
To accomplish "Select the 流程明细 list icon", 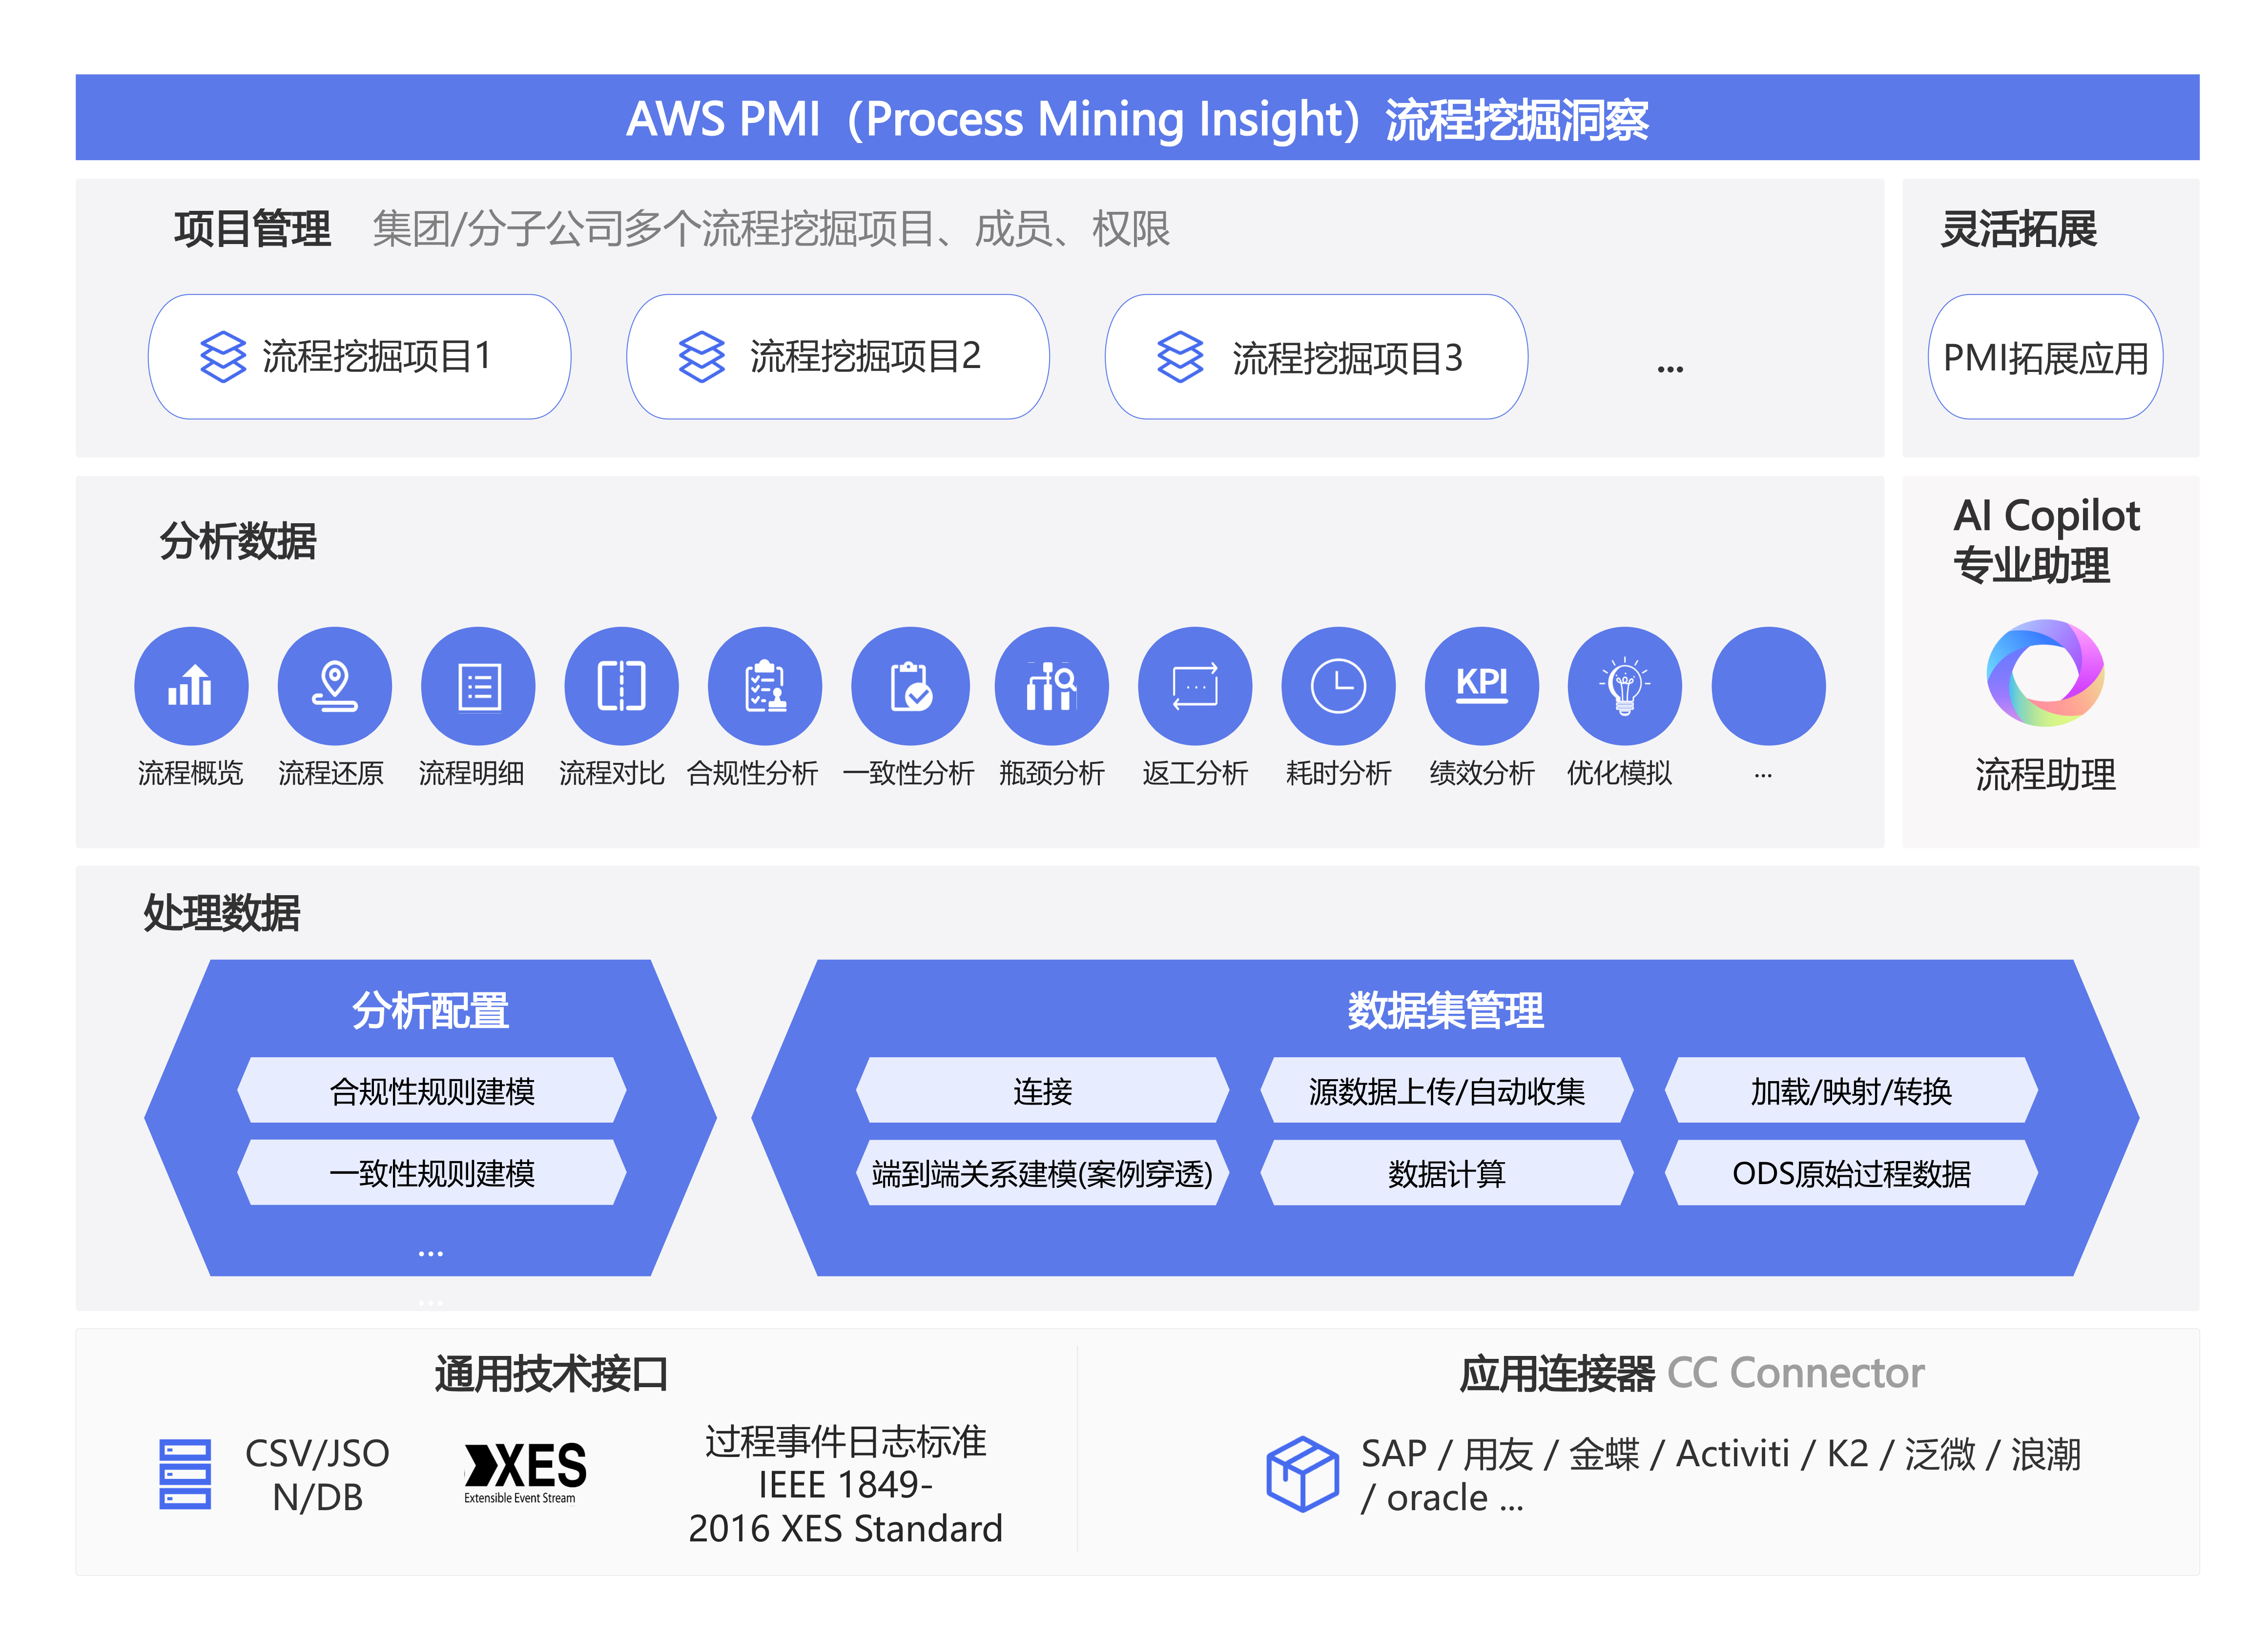I will point(478,686).
